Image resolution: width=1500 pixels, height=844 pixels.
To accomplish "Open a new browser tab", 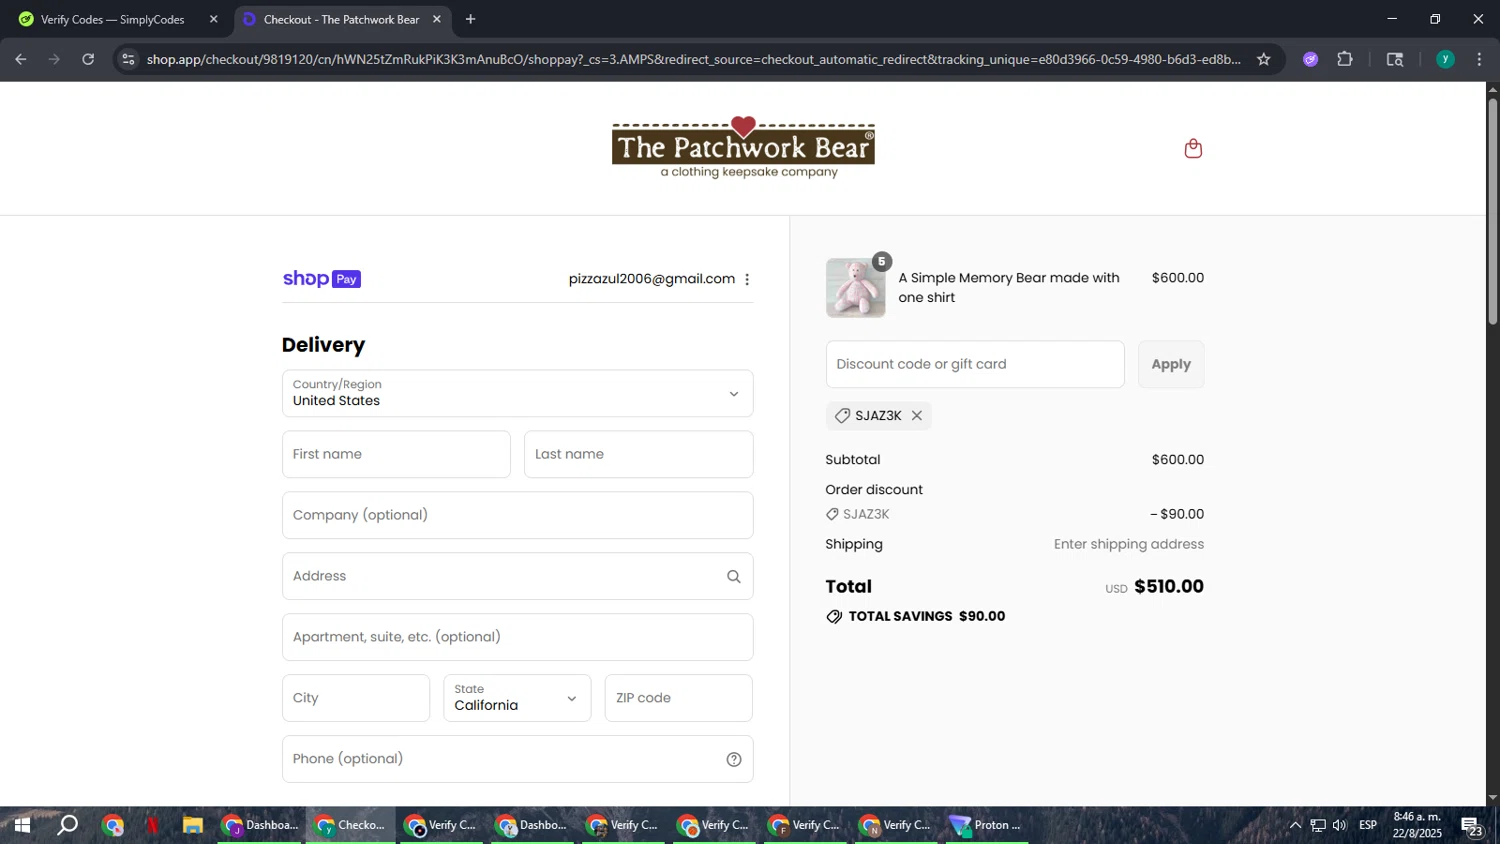I will coord(470,19).
